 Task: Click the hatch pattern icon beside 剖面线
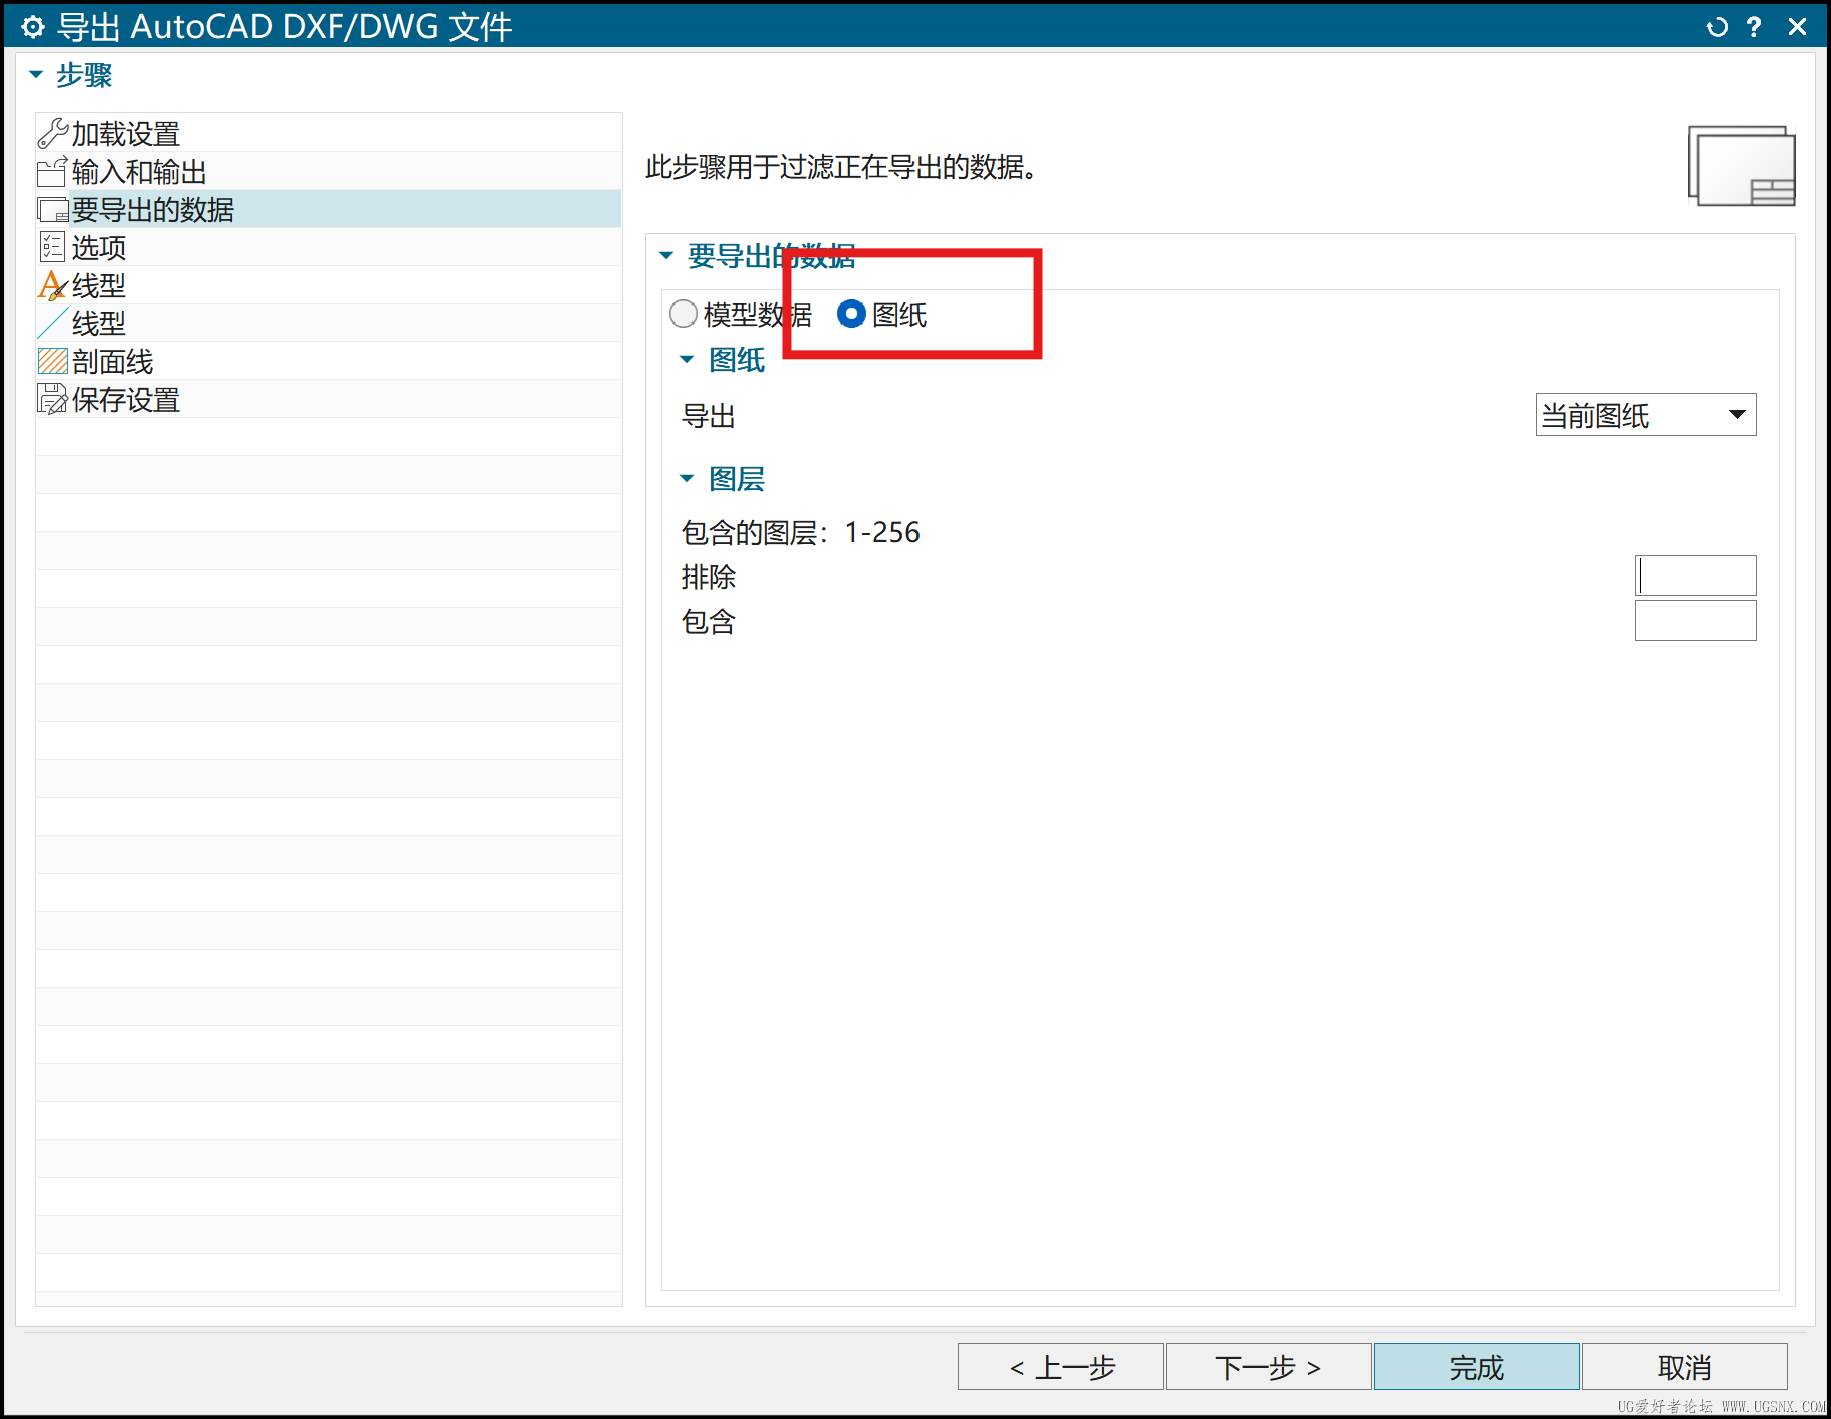(52, 361)
